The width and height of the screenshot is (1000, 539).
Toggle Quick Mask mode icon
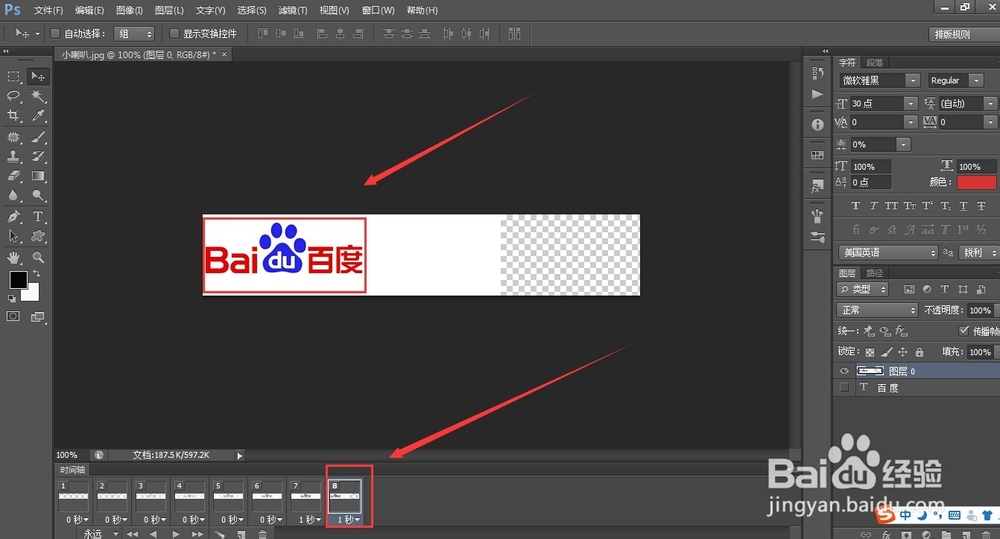pyautogui.click(x=13, y=316)
